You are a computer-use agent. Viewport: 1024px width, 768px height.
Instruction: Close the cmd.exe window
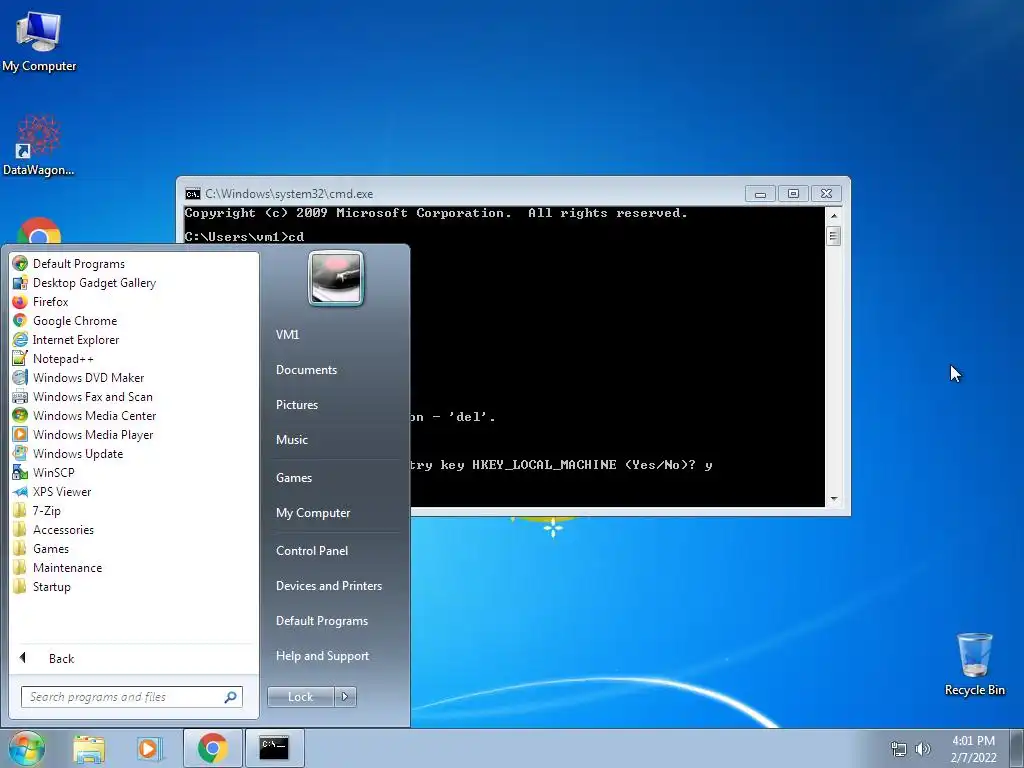826,194
